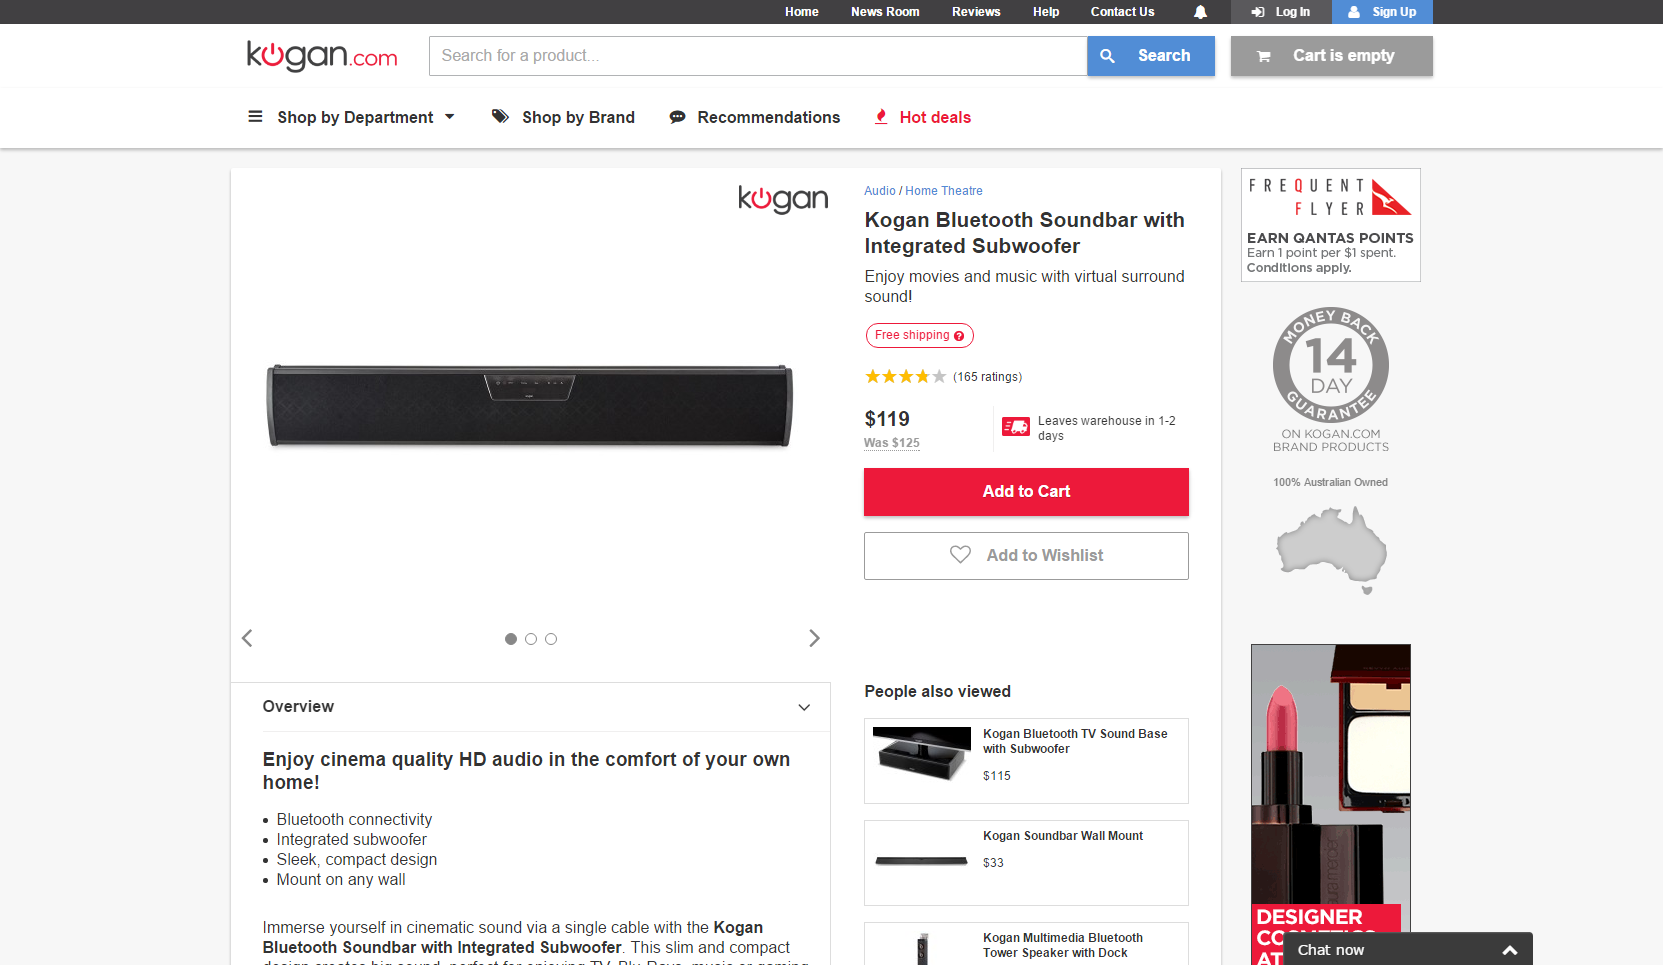Open the Home Theatre breadcrumb link
Image resolution: width=1663 pixels, height=965 pixels.
tap(944, 191)
